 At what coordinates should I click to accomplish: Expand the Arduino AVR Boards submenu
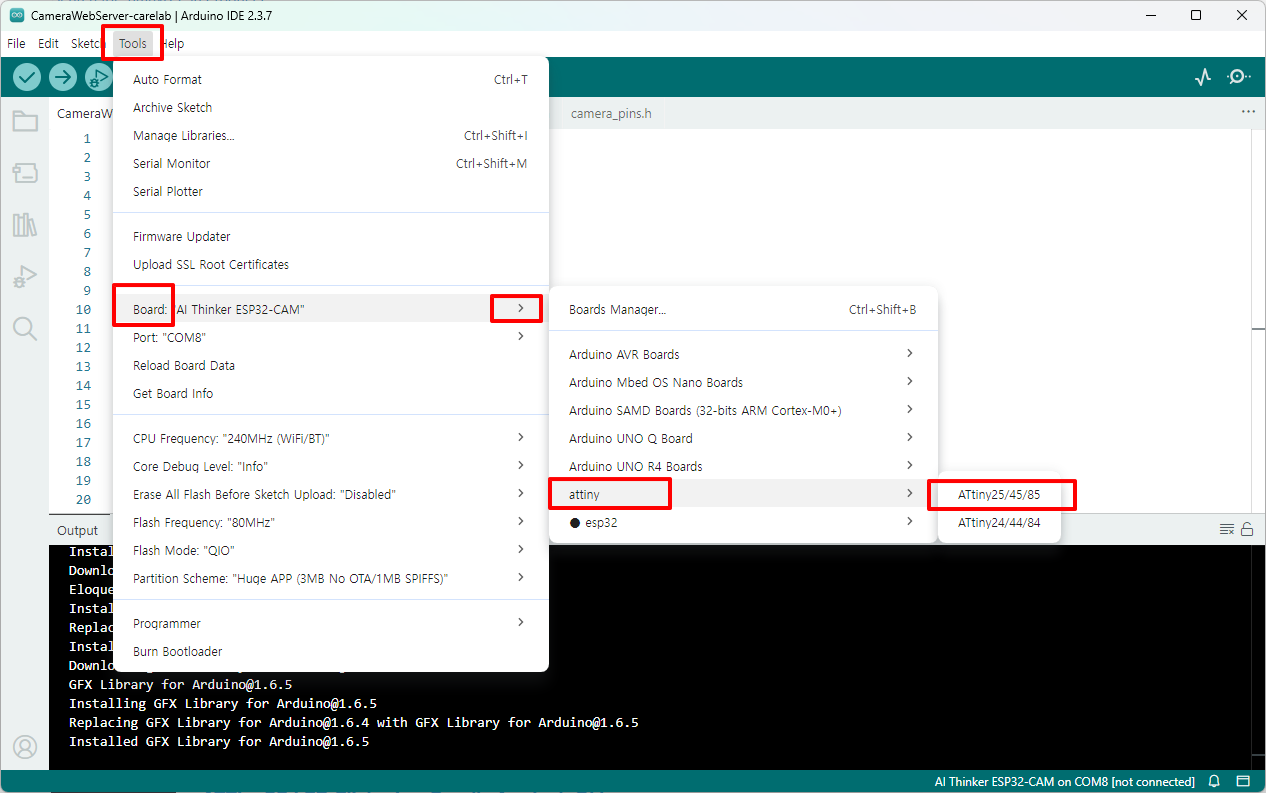pyautogui.click(x=743, y=354)
